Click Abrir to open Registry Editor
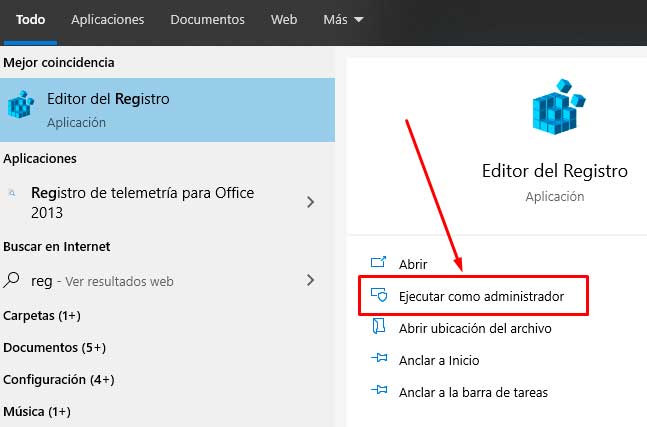The height and width of the screenshot is (427, 647). point(413,264)
